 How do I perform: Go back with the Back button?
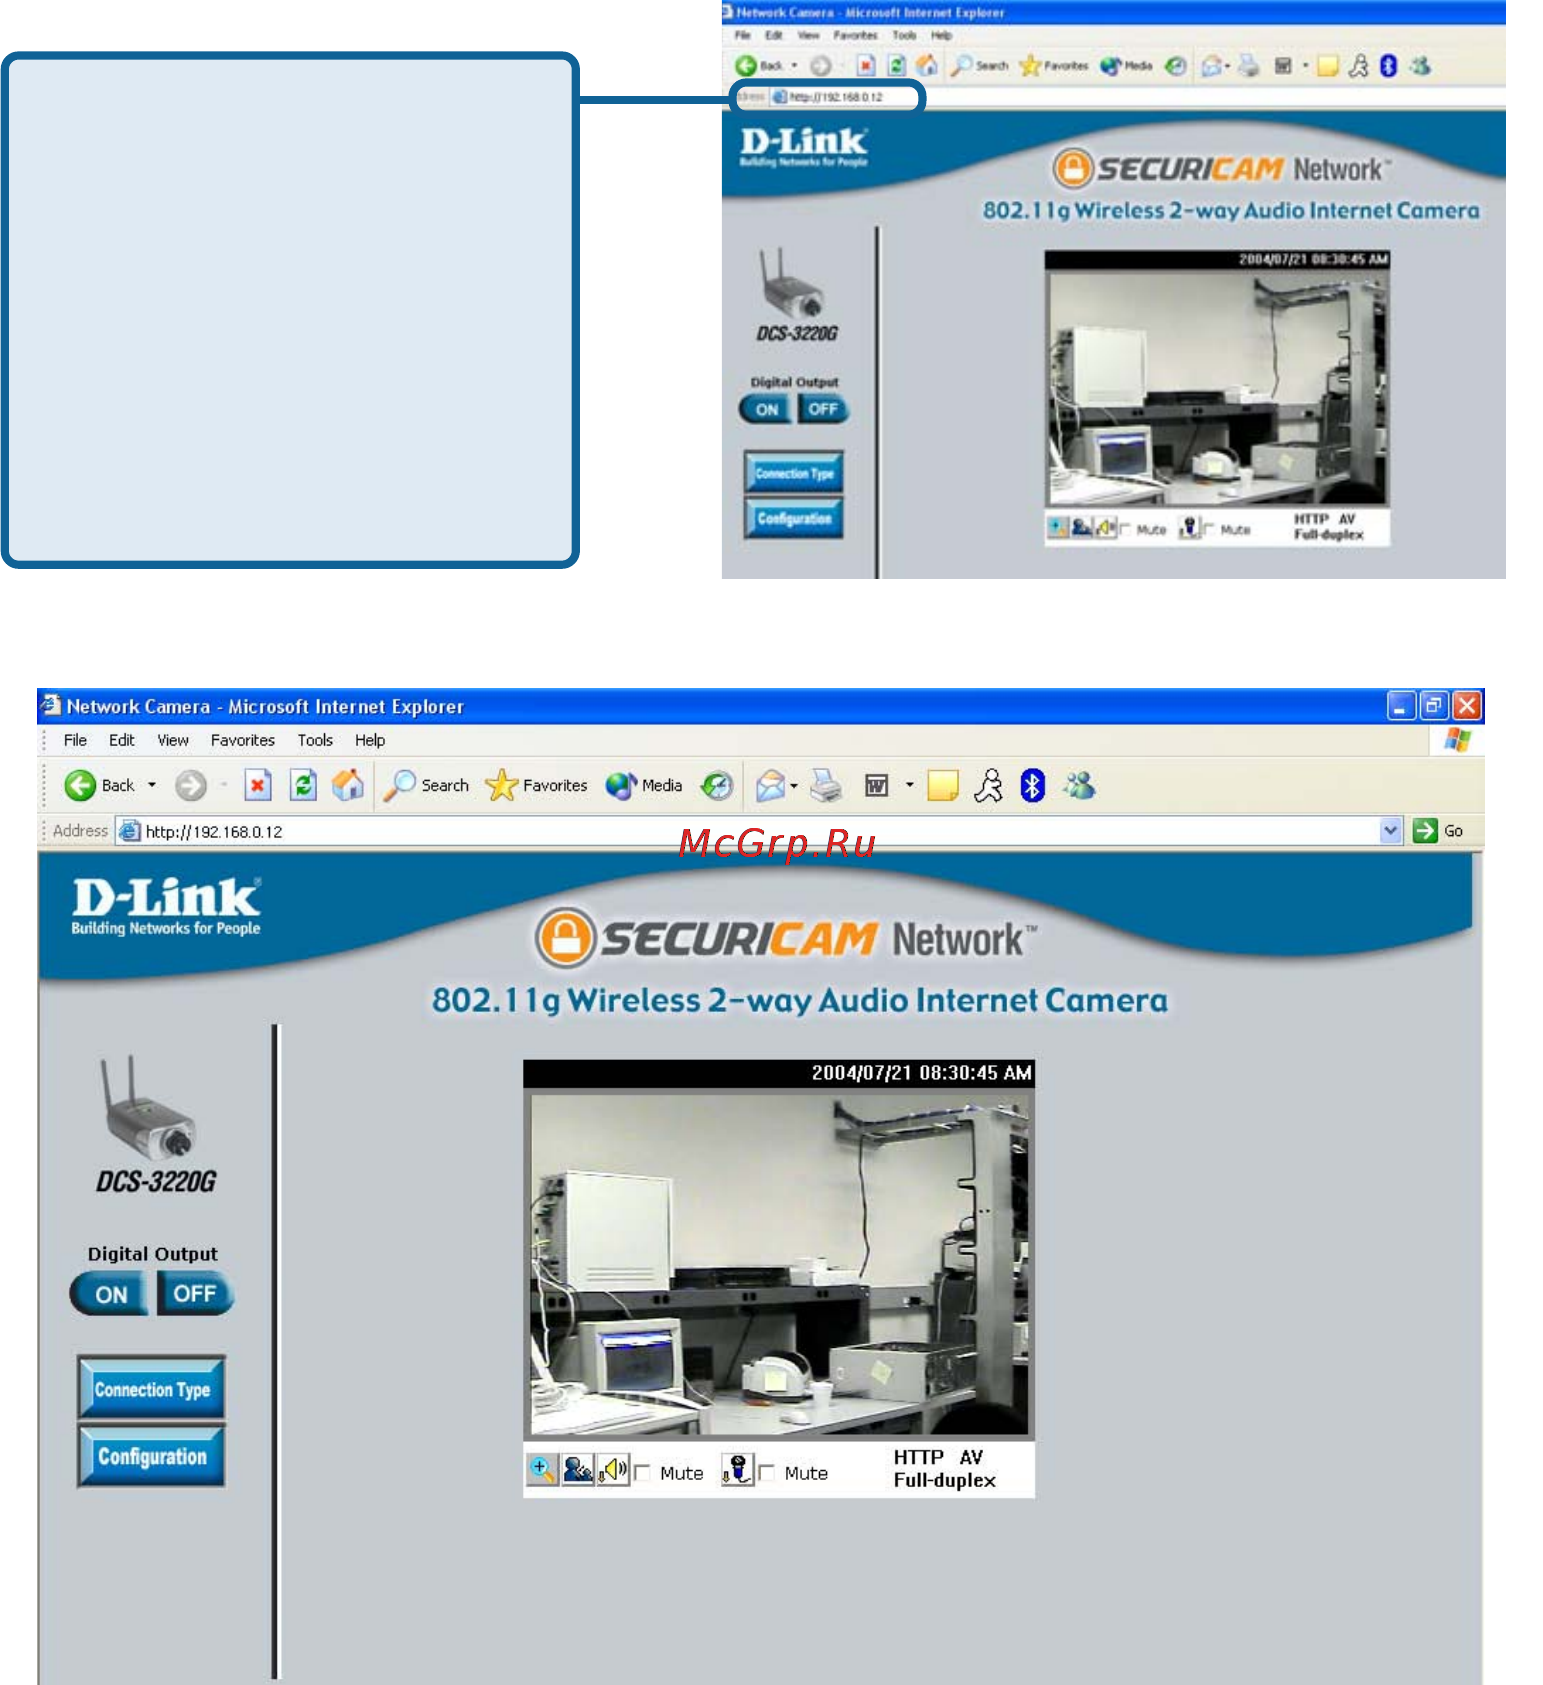click(x=98, y=786)
